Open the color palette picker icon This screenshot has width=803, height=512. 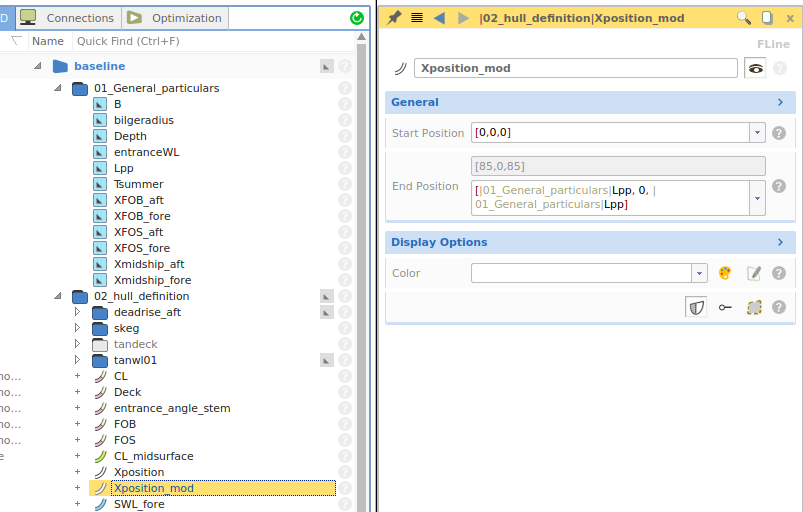[725, 273]
